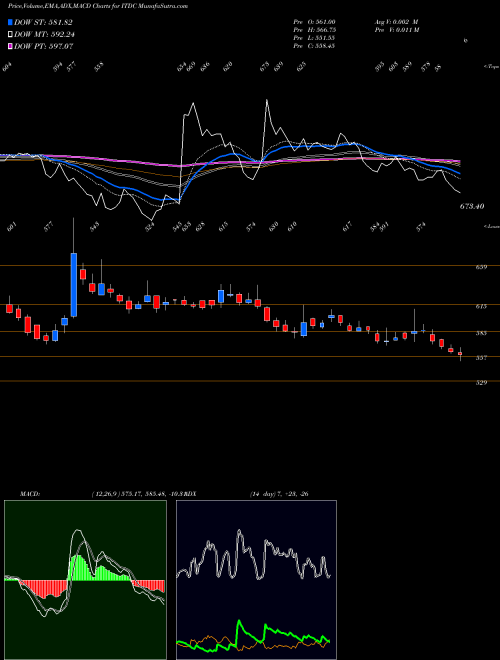The image size is (500, 660).
Task: Click the 557 price level label
Action: point(481,358)
